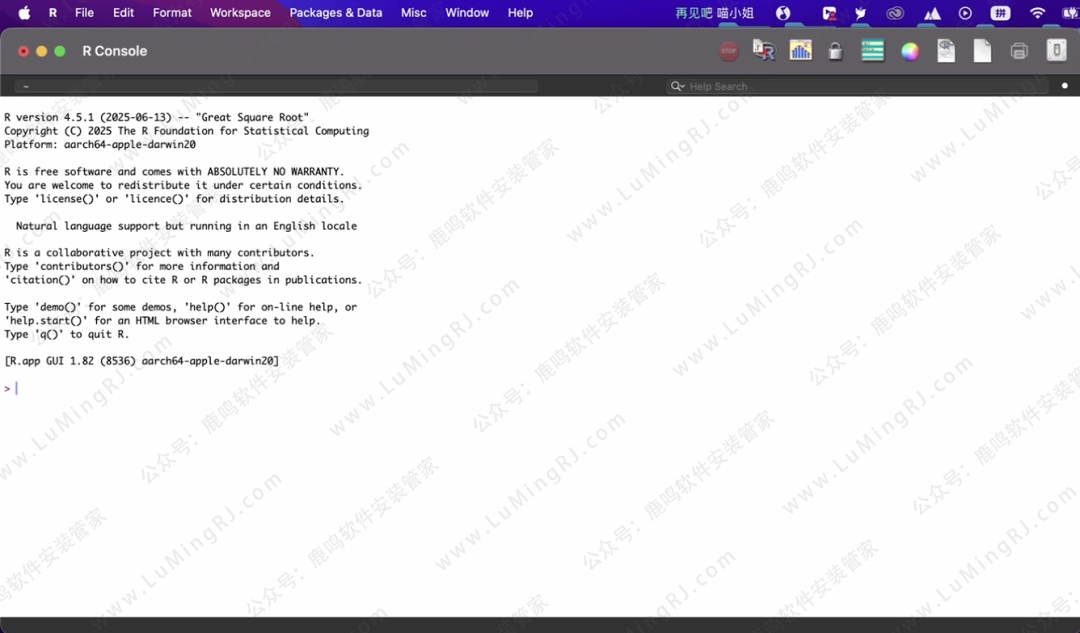Open the Misc menu
The height and width of the screenshot is (633, 1080).
click(x=413, y=13)
